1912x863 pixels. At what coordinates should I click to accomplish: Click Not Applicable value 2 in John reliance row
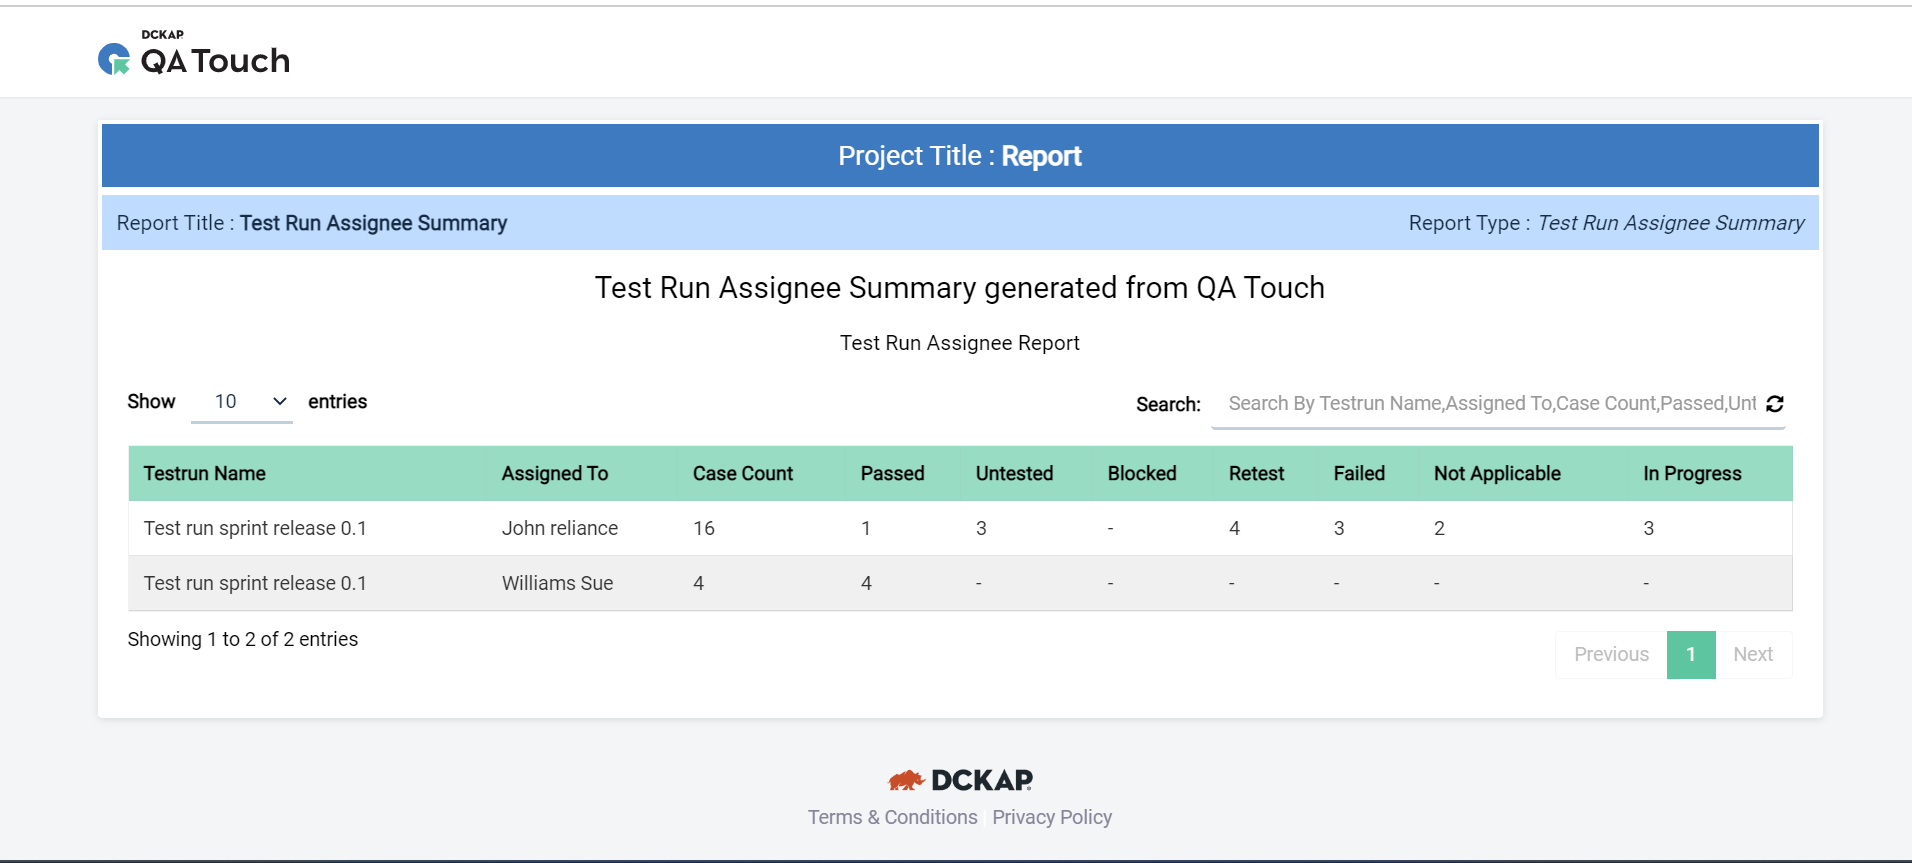pyautogui.click(x=1439, y=529)
